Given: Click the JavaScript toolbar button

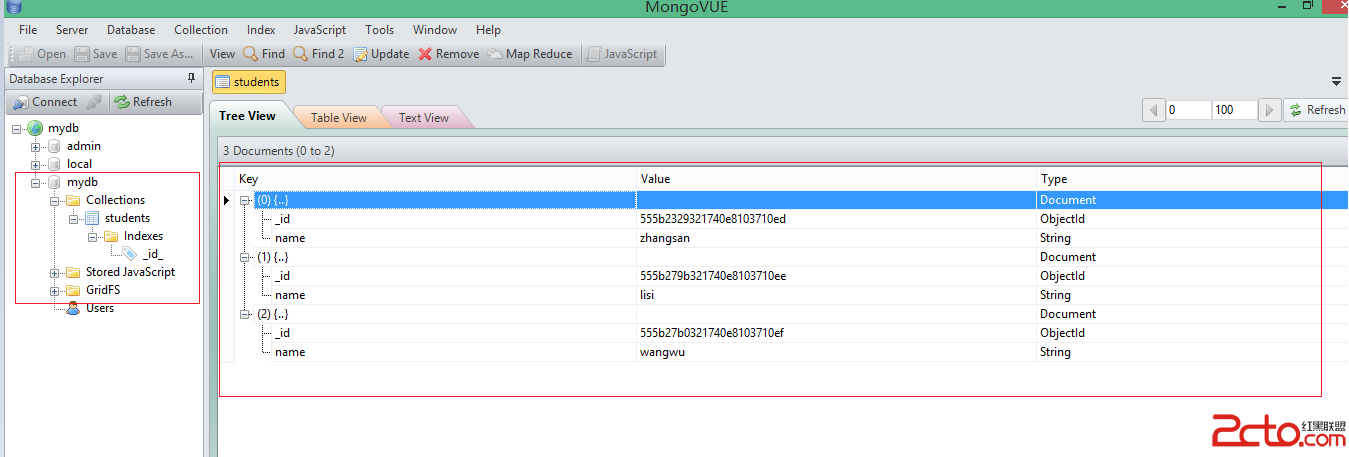Looking at the screenshot, I should 622,54.
